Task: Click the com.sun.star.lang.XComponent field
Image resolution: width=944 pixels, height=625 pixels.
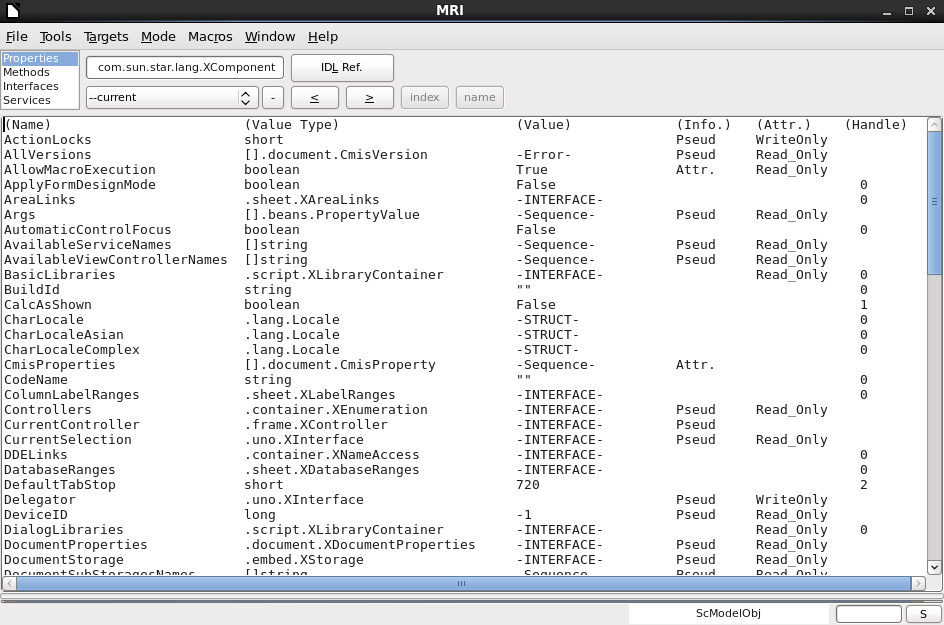Action: pos(185,67)
